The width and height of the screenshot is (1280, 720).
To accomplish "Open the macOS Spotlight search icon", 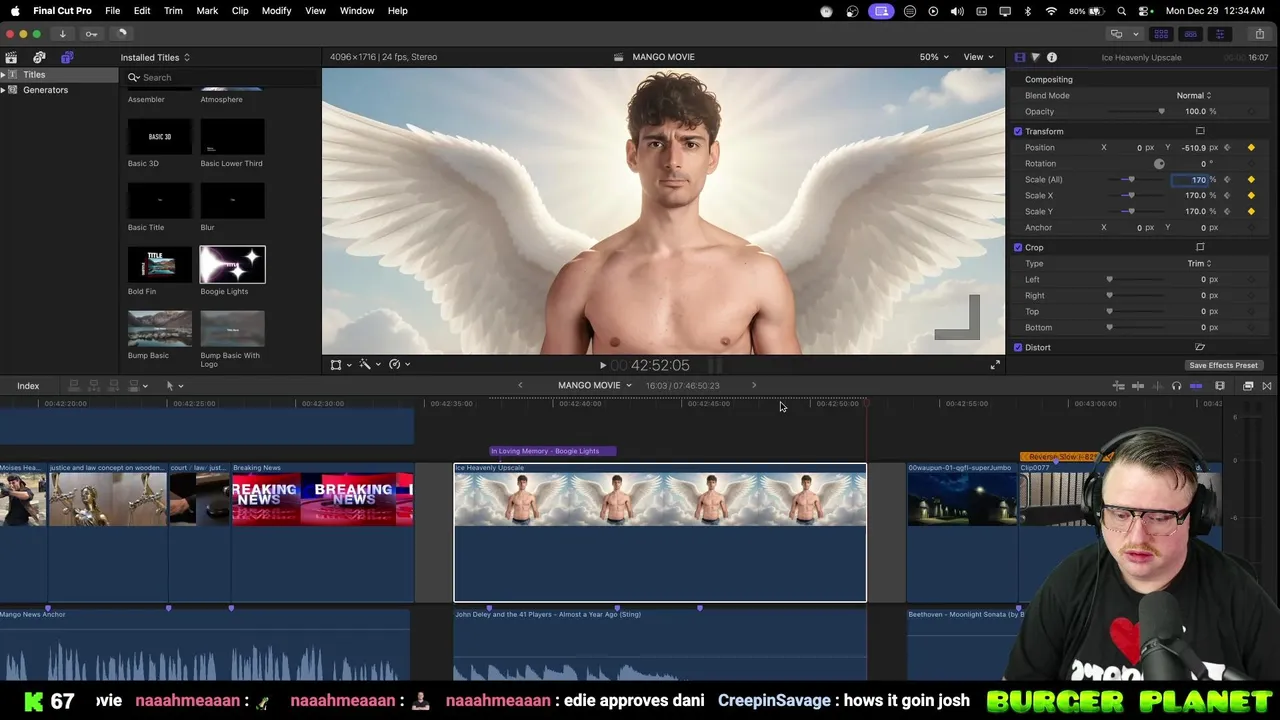I will 1122,11.
